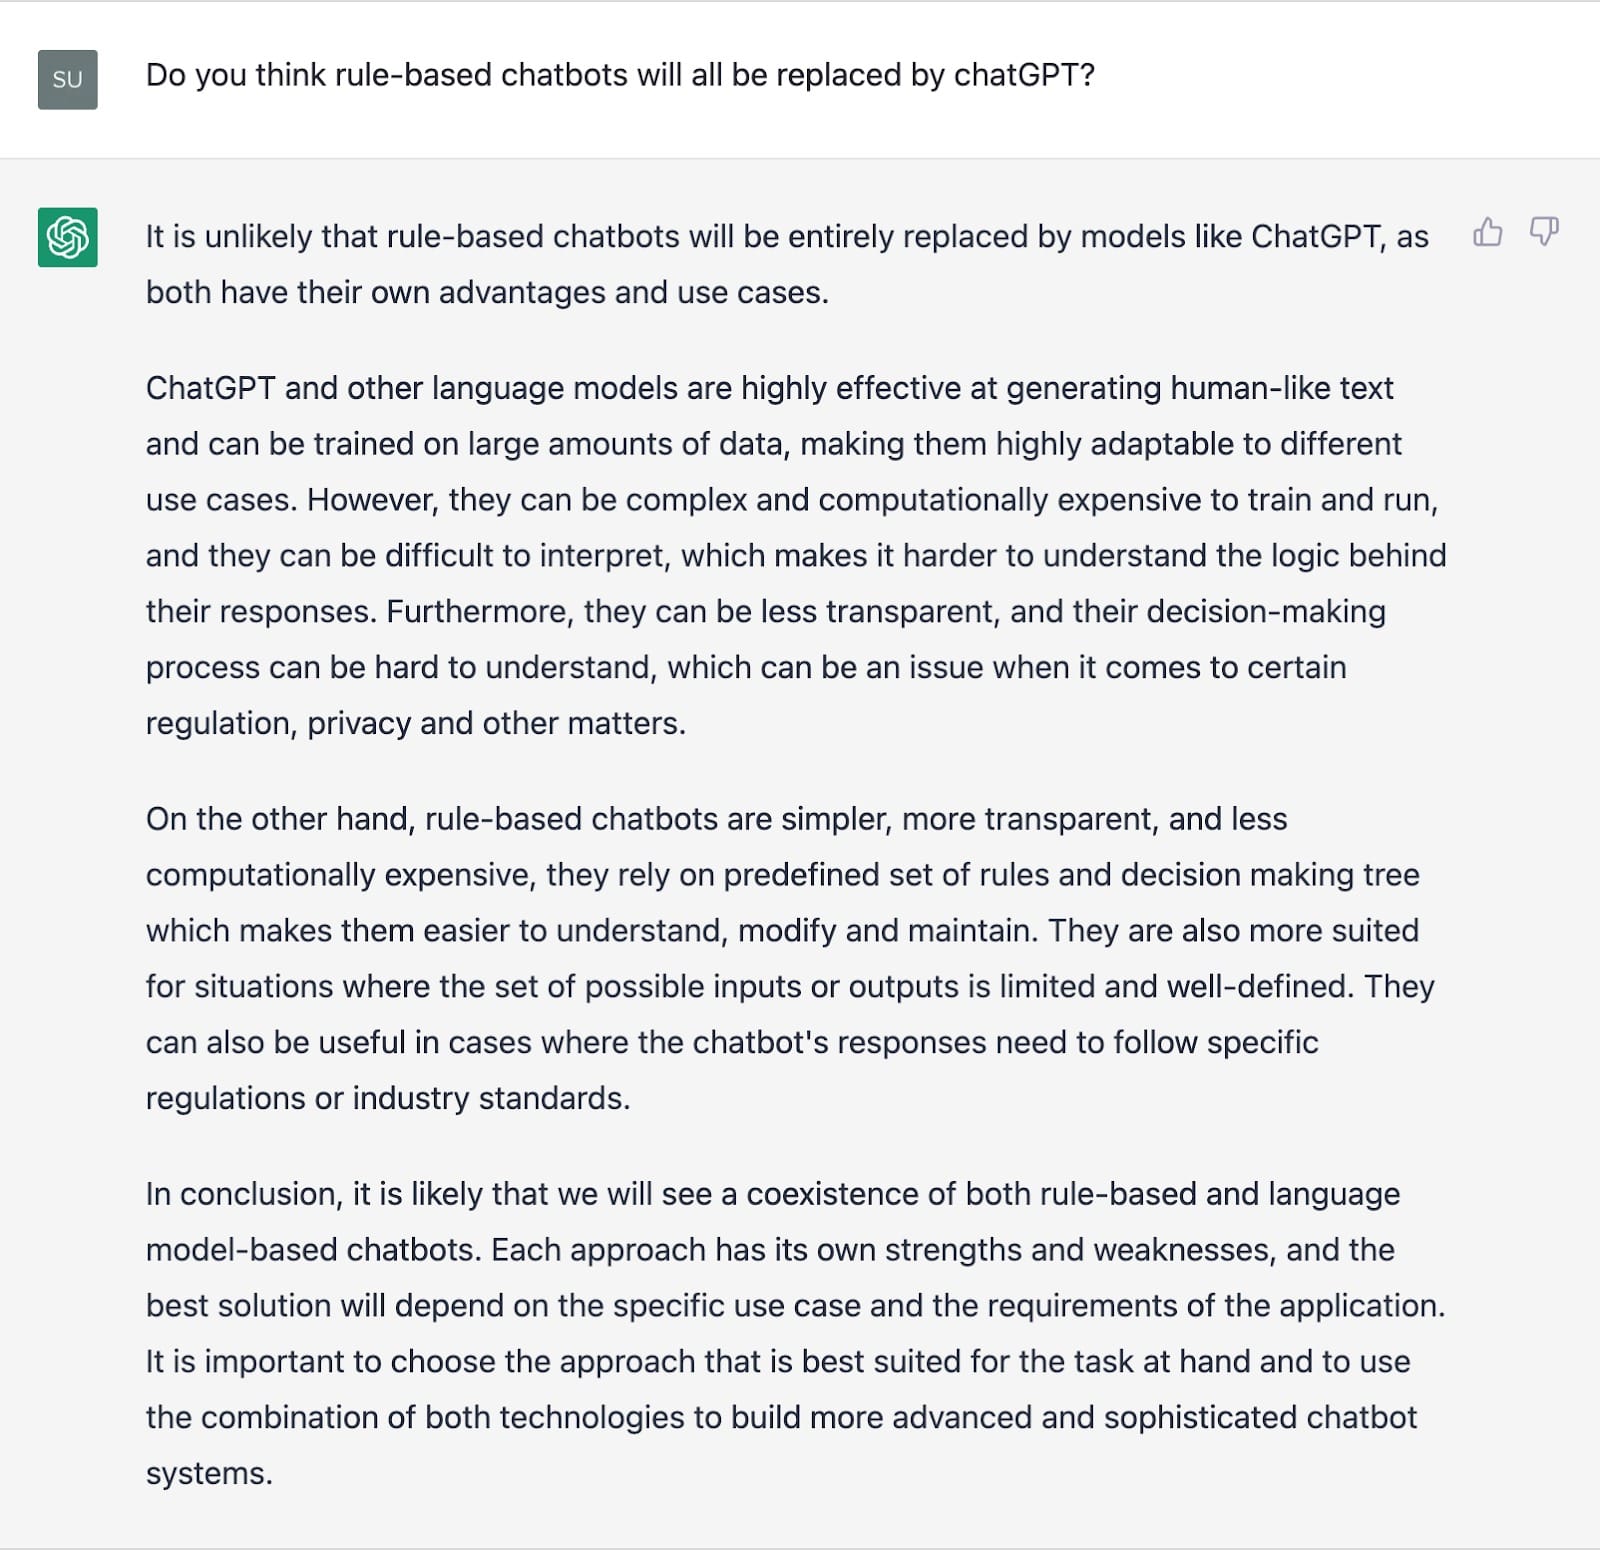This screenshot has width=1600, height=1552.
Task: Click the thumbs-down feedback icon
Action: click(x=1544, y=232)
